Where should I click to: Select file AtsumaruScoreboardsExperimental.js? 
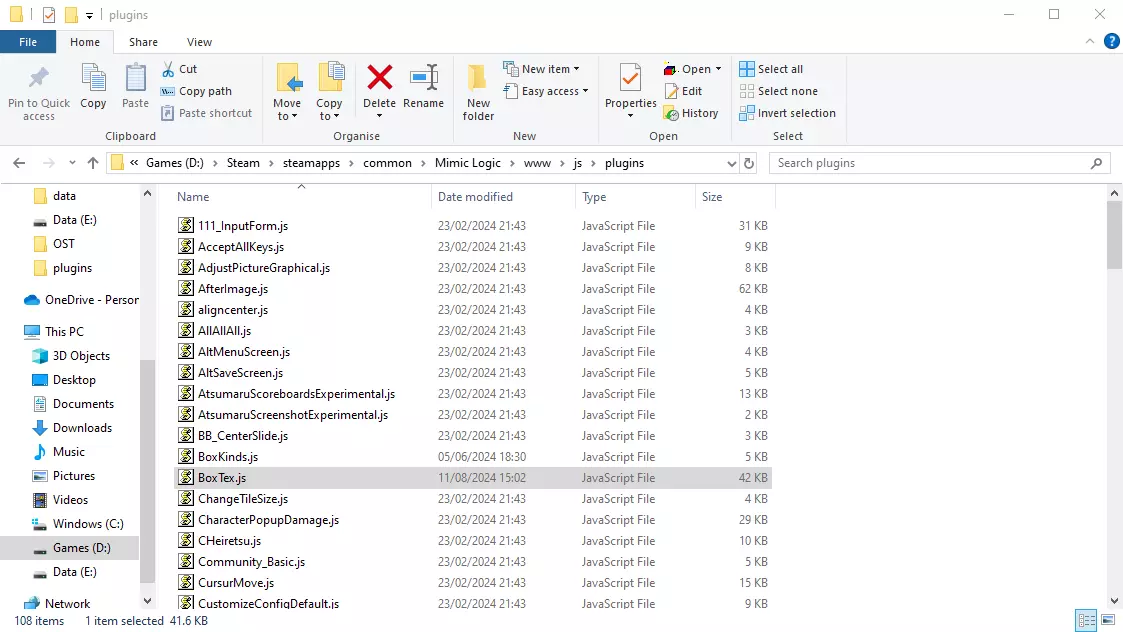pyautogui.click(x=473, y=393)
